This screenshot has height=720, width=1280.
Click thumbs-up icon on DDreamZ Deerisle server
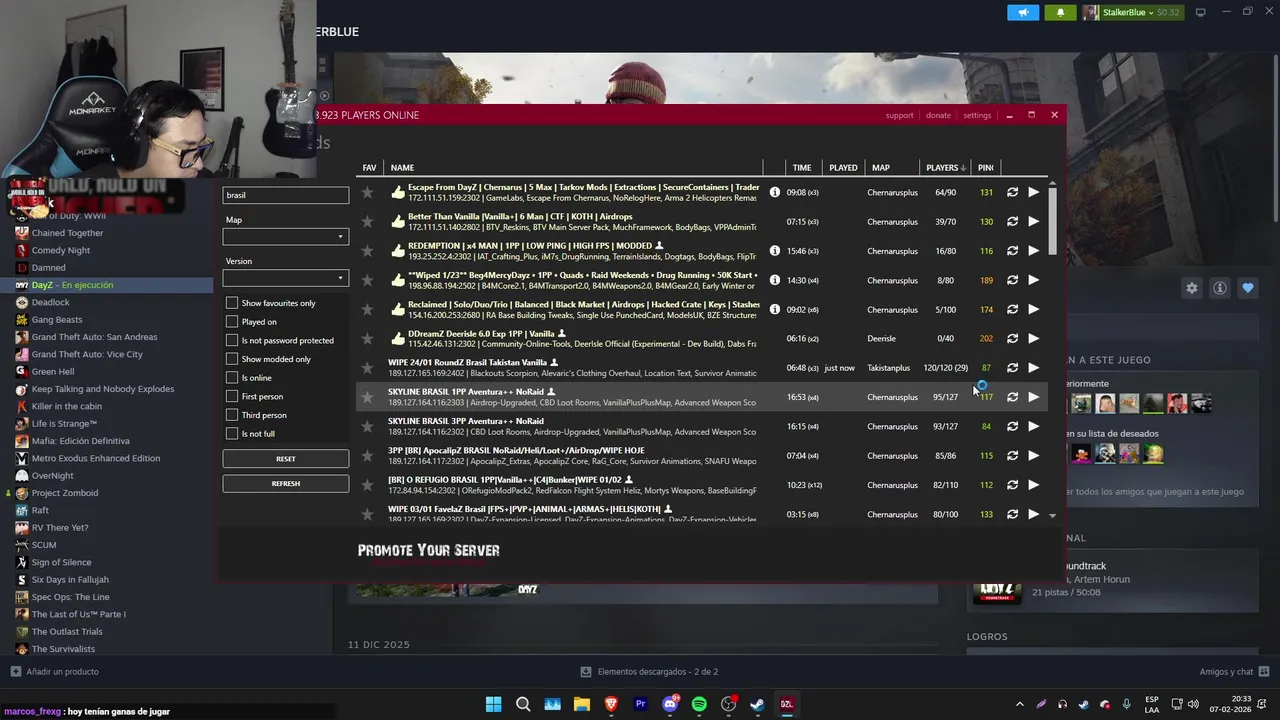(x=398, y=338)
